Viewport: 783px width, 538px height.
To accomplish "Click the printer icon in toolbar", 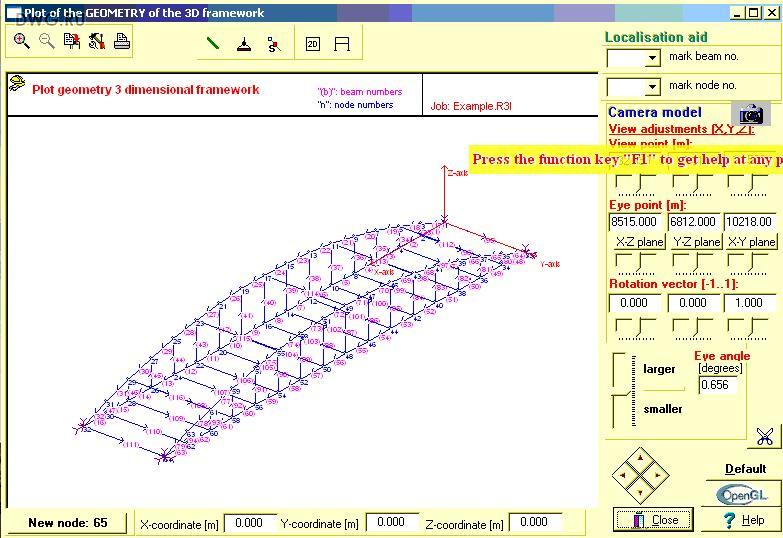I will click(x=121, y=41).
